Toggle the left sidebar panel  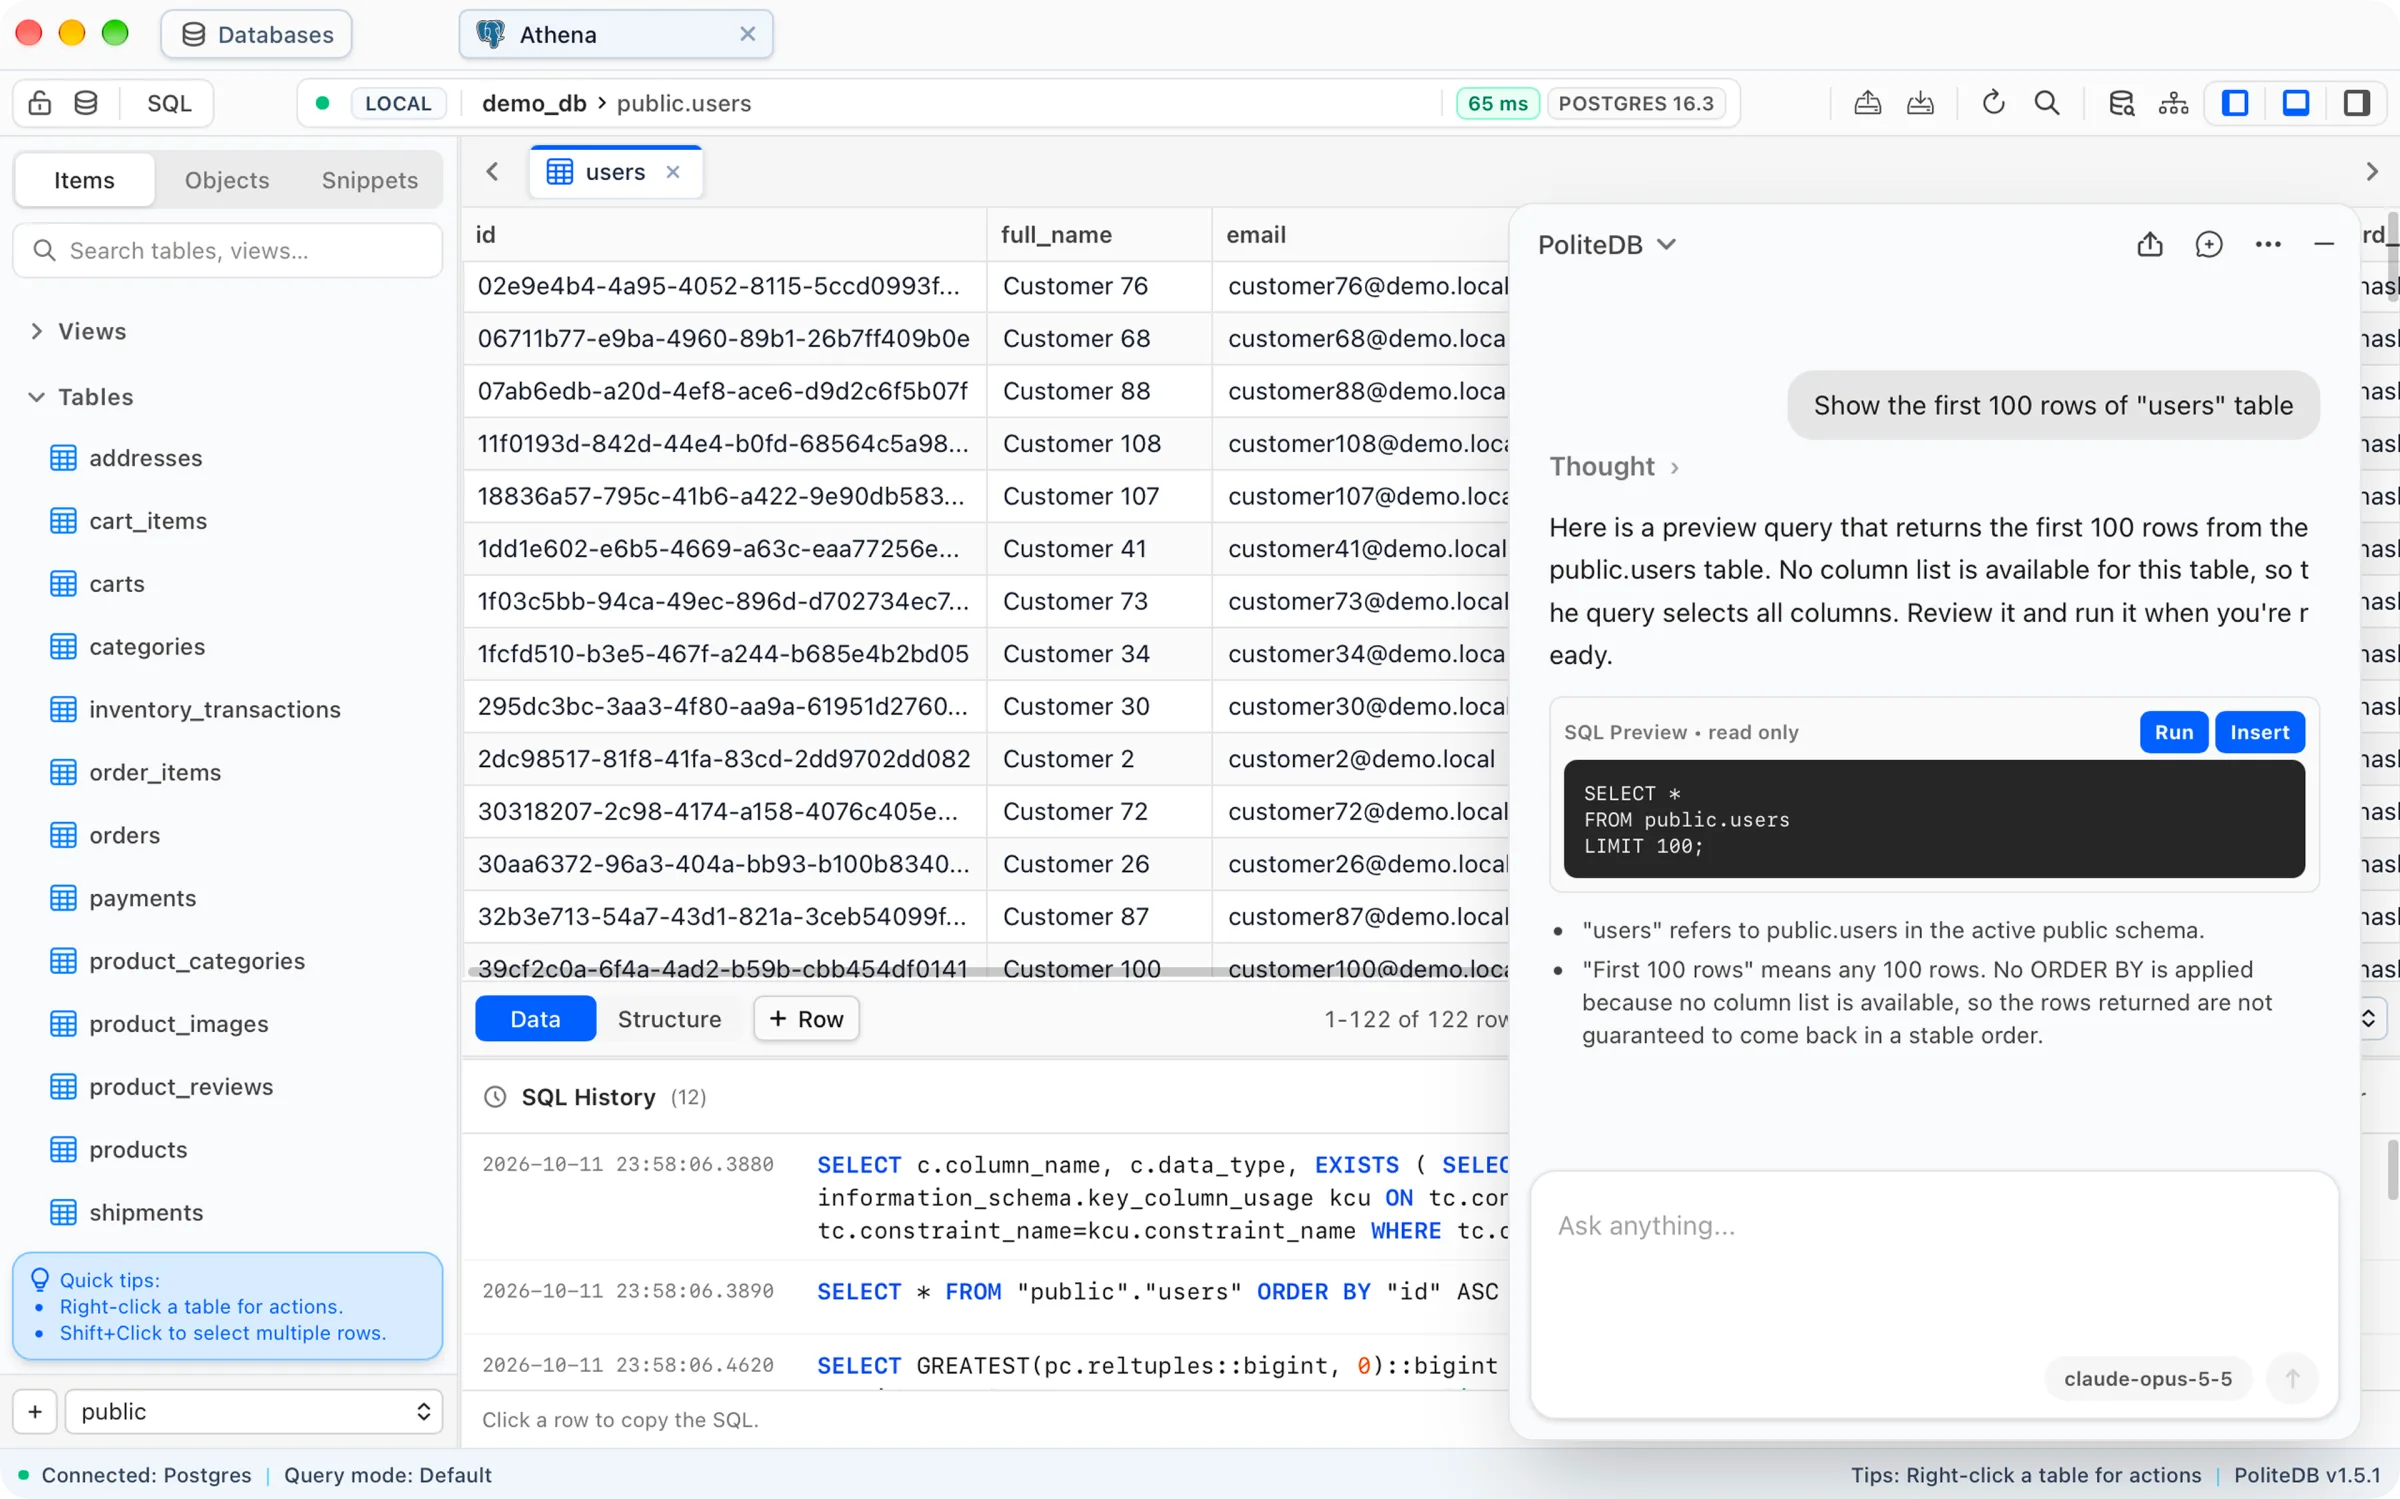tap(2235, 103)
